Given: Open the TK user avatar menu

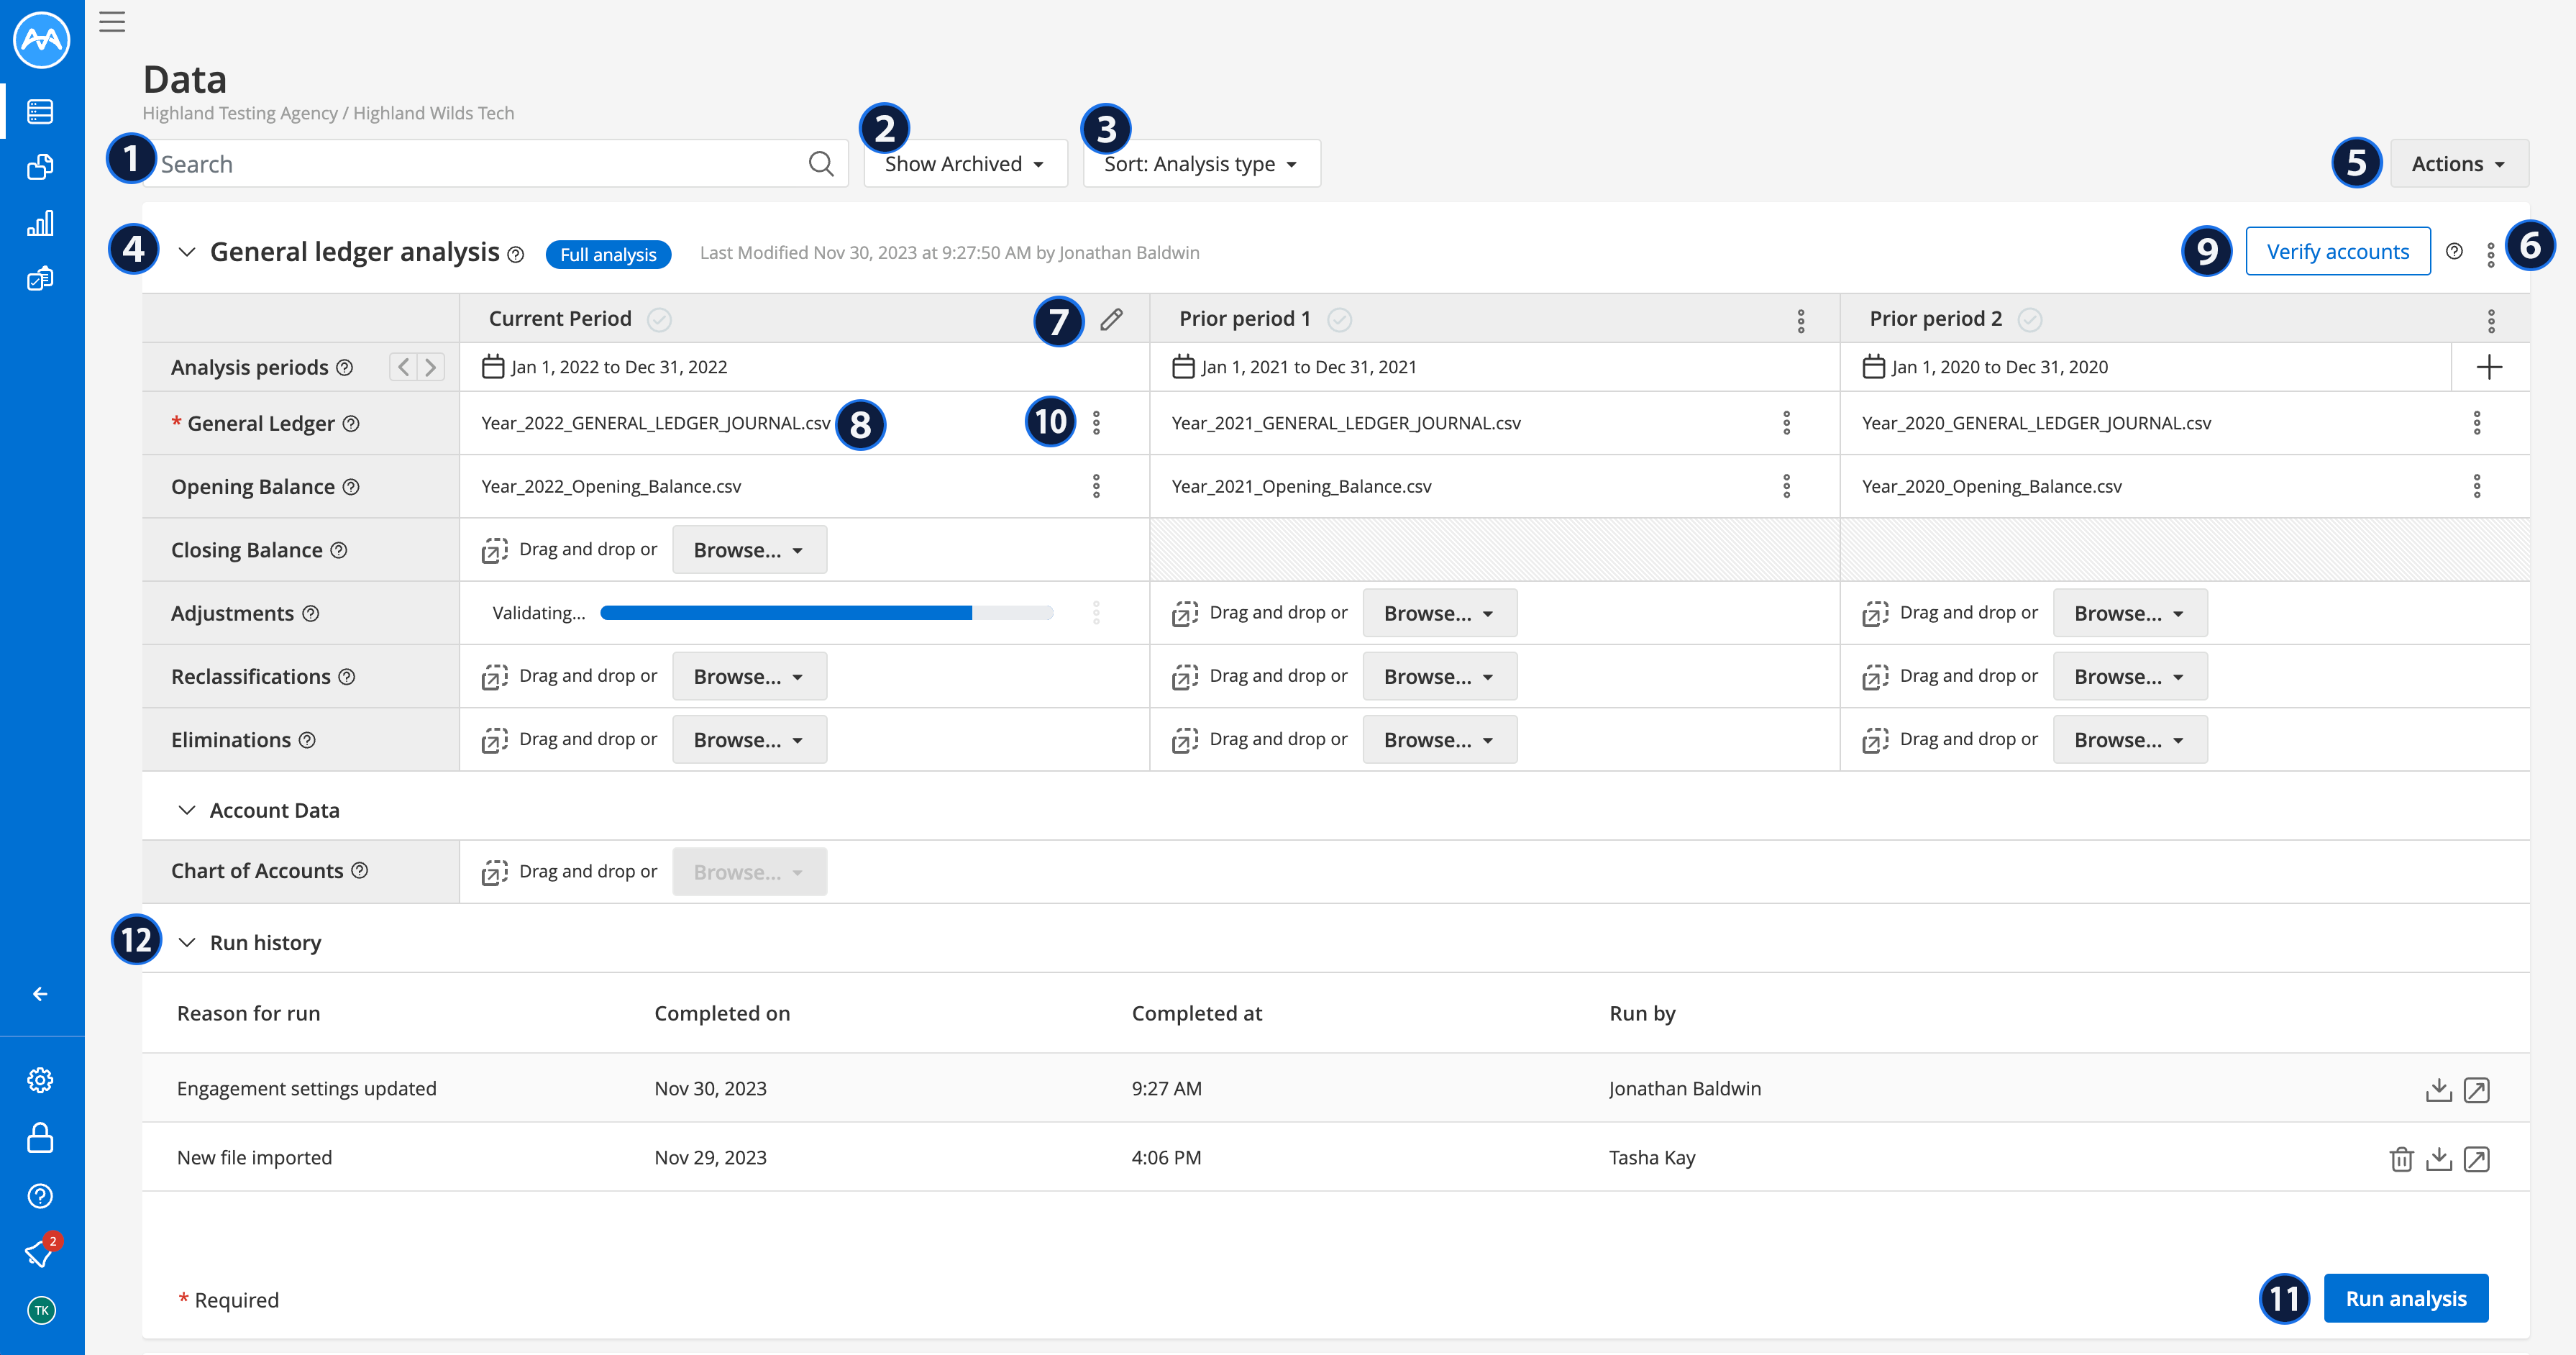Looking at the screenshot, I should (x=41, y=1310).
